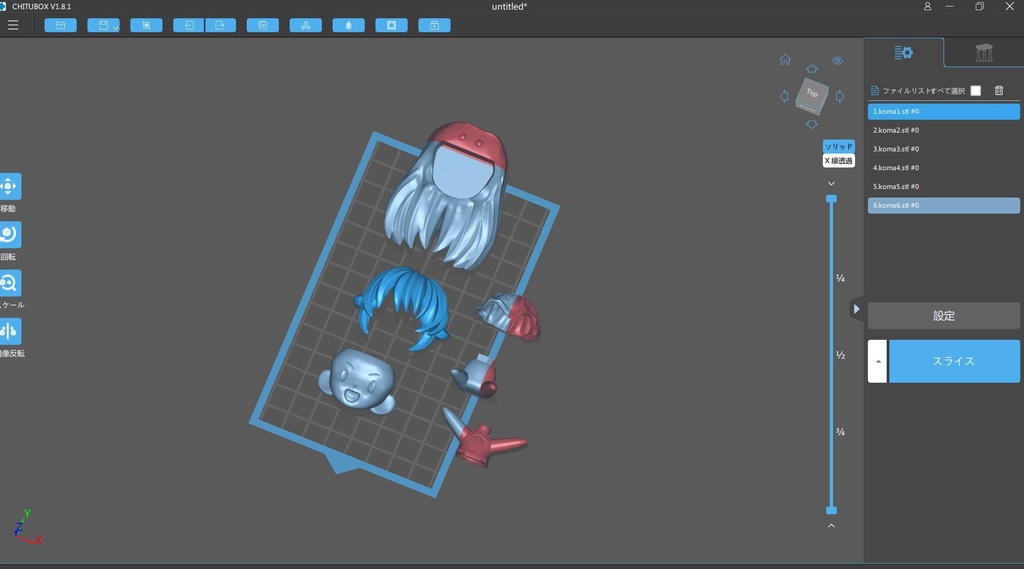Screen dimensions: 1024x569
Task: Click the undo toolbar icon
Action: [x=189, y=25]
